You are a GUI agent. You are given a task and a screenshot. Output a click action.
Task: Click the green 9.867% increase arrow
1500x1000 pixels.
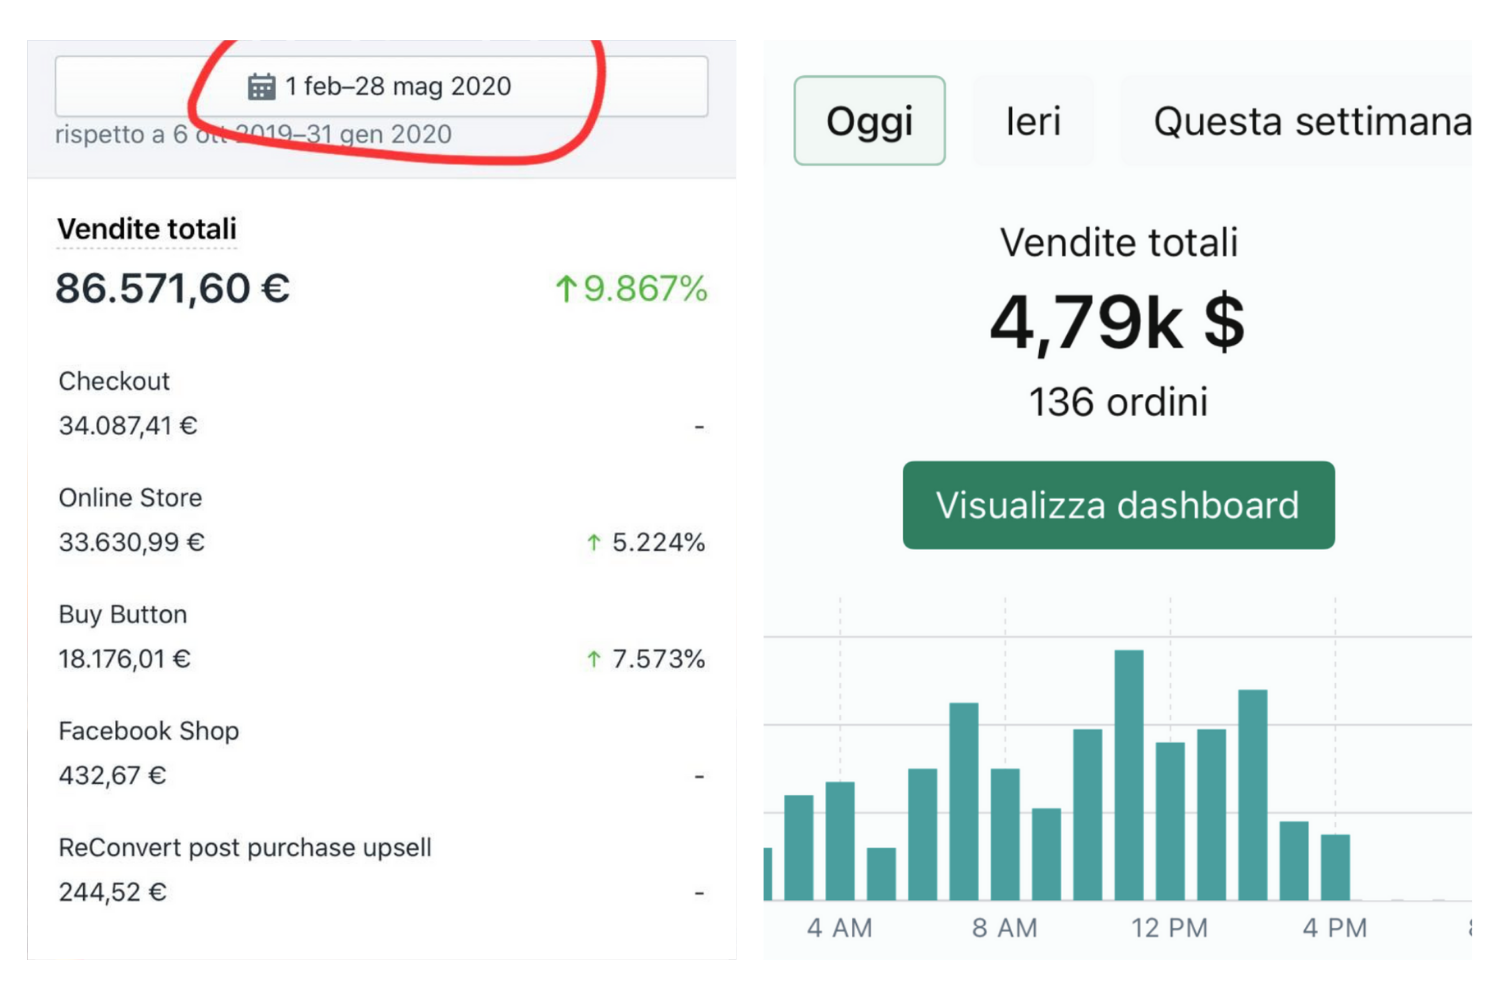pyautogui.click(x=566, y=289)
